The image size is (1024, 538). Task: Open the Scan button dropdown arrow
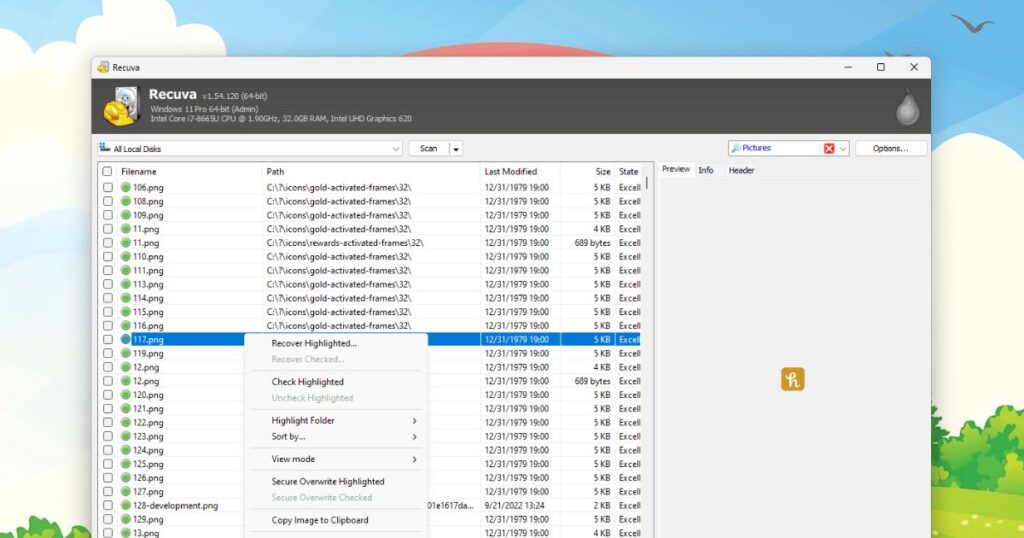pos(456,149)
